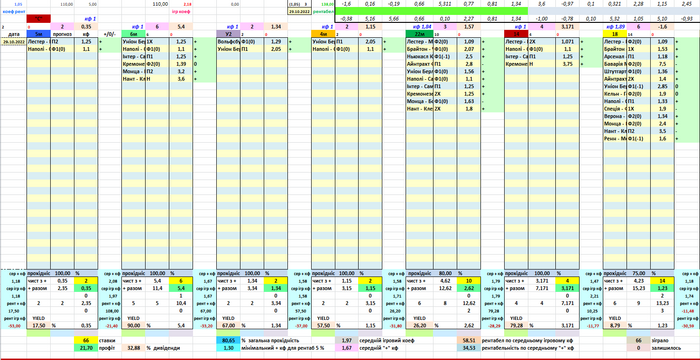Screen dimensions: 700x360
Task: Select coefficient "2,8" in Айнтрахт row of 22м
Action: (x=469, y=64)
